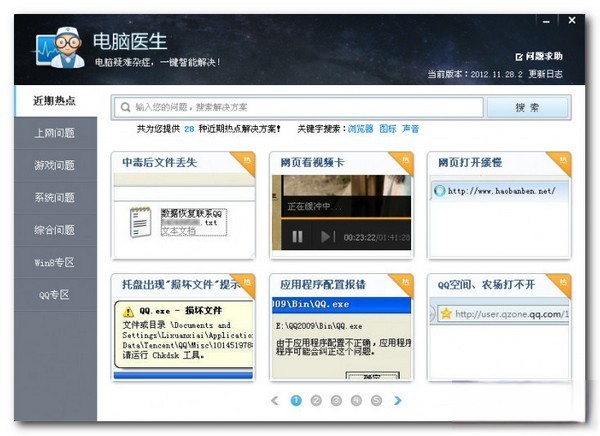Go to the next page arrow
This screenshot has height=436, width=600.
[x=398, y=400]
